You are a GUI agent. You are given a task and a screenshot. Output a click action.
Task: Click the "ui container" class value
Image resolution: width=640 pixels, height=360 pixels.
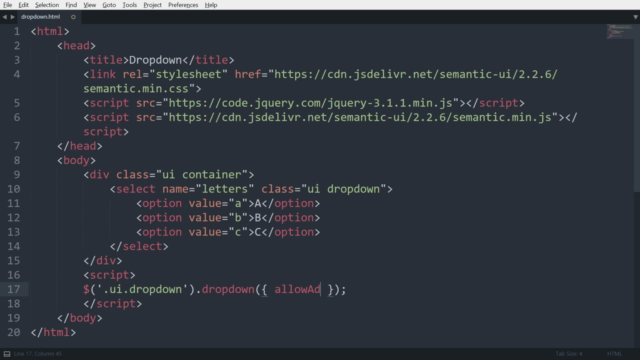[x=202, y=175]
